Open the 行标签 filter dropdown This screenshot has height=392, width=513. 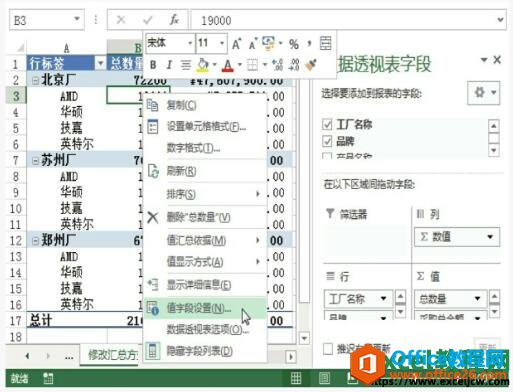click(x=100, y=63)
